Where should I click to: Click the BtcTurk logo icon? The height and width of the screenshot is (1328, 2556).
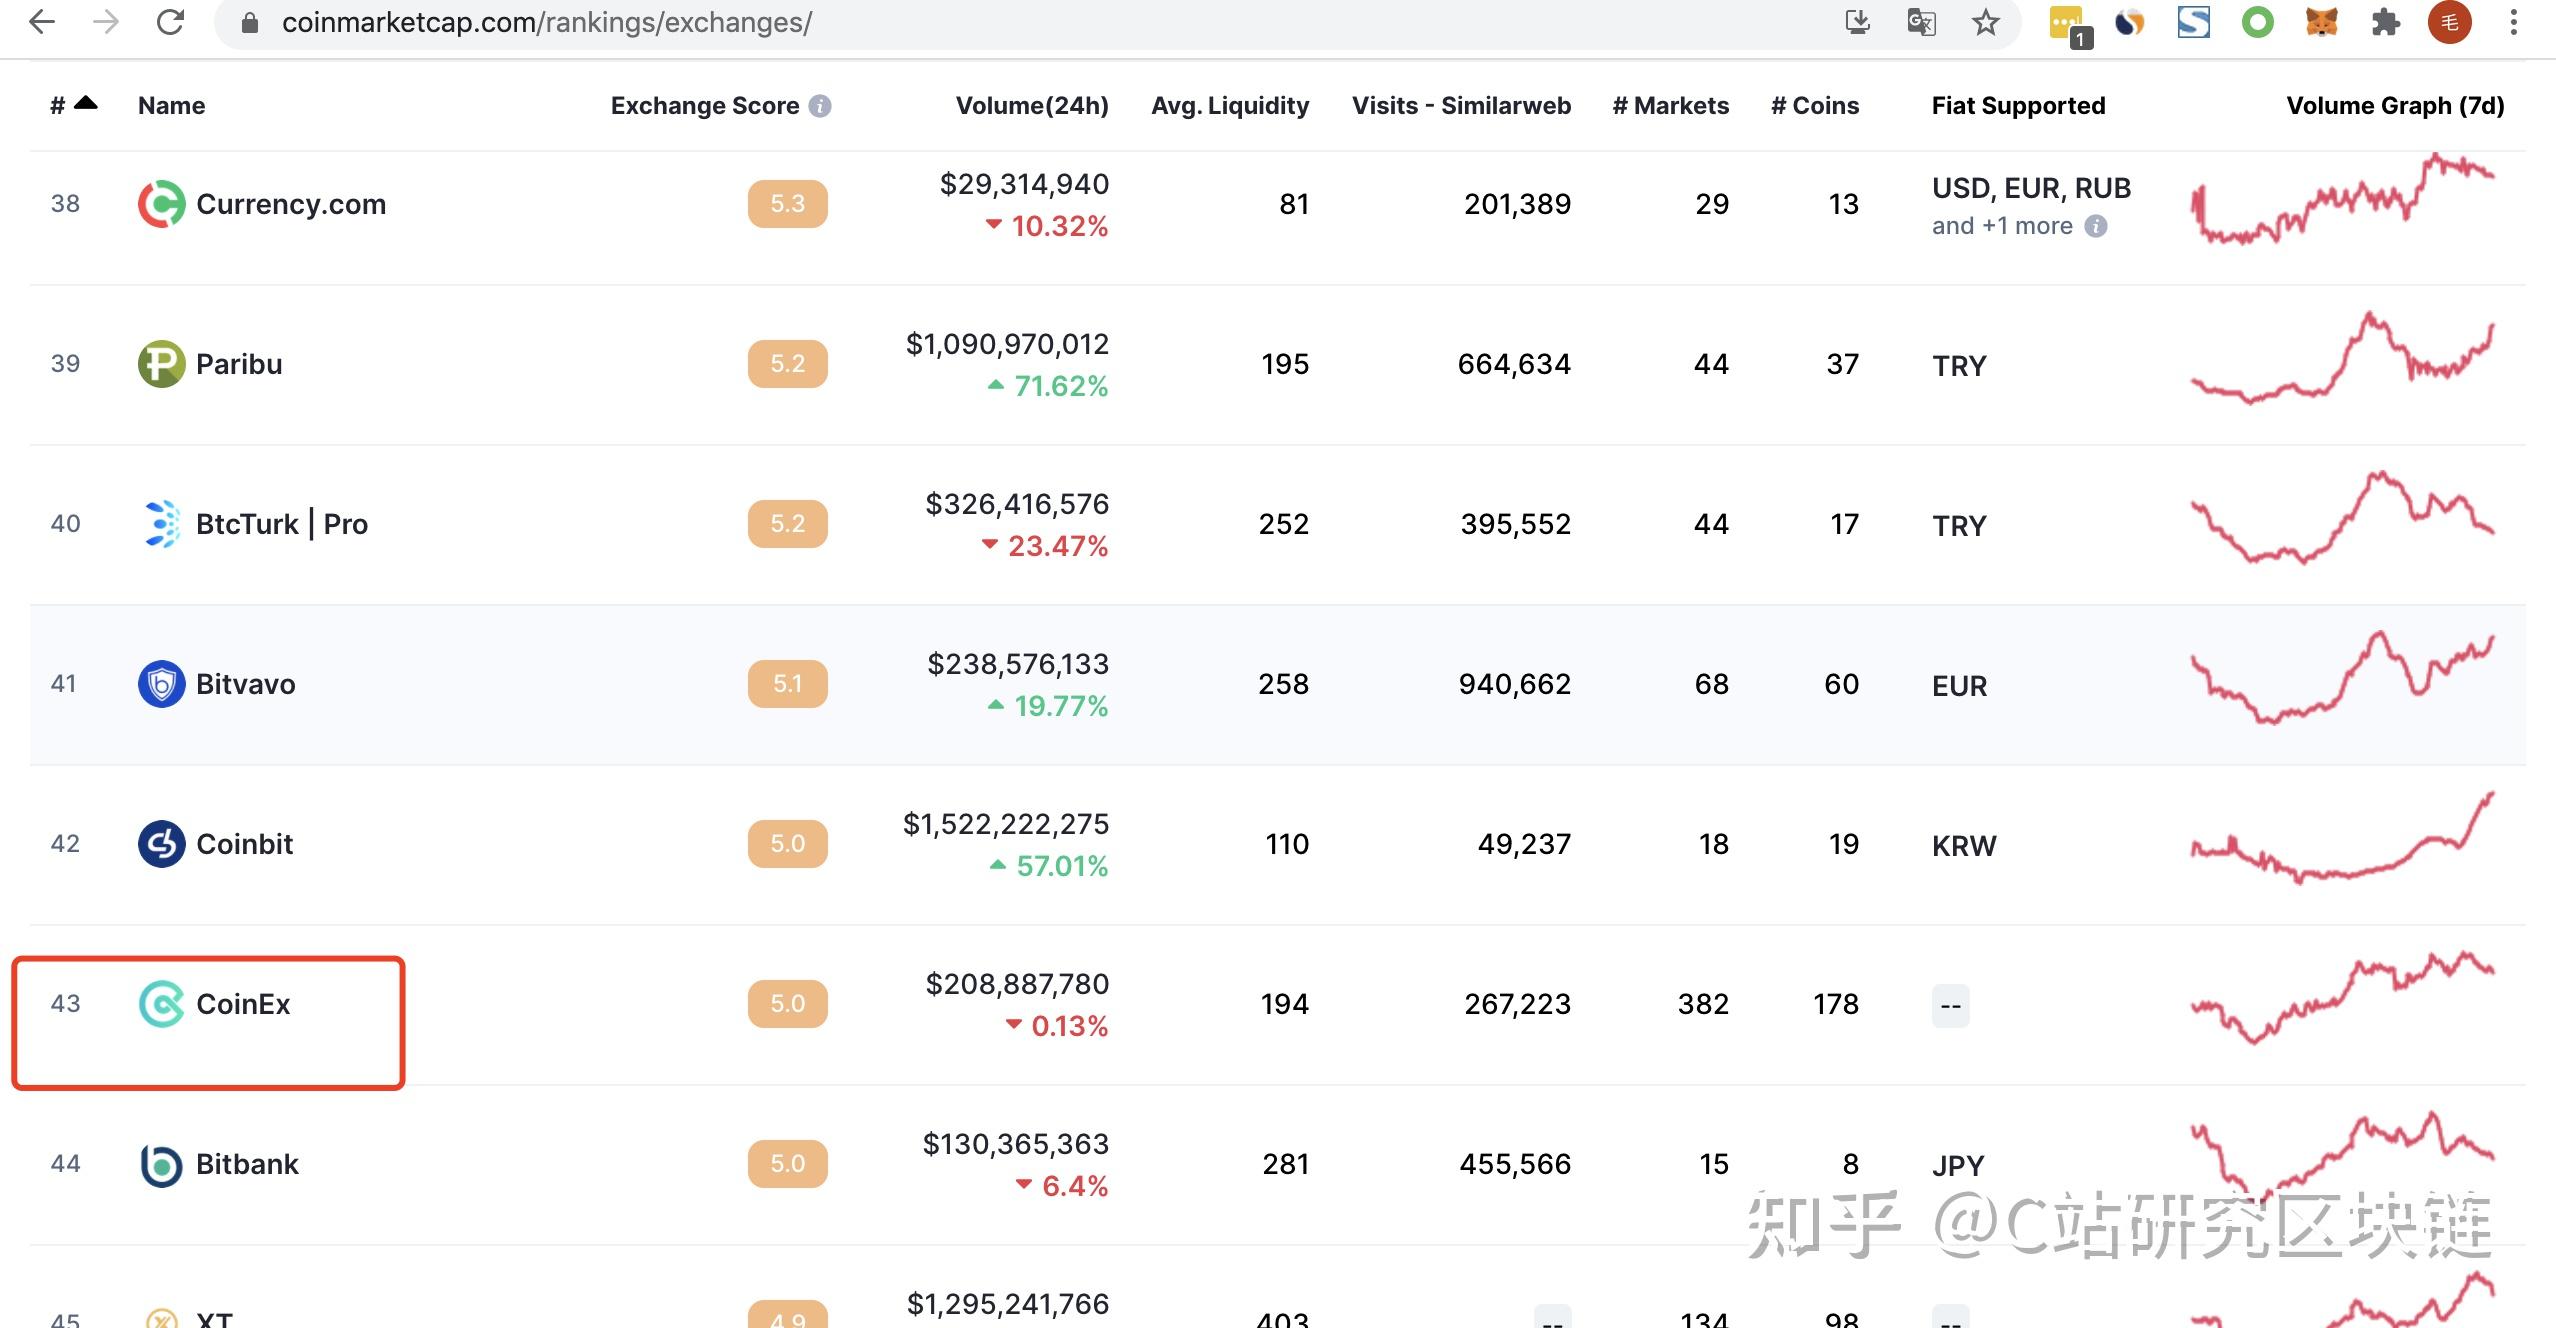click(161, 524)
